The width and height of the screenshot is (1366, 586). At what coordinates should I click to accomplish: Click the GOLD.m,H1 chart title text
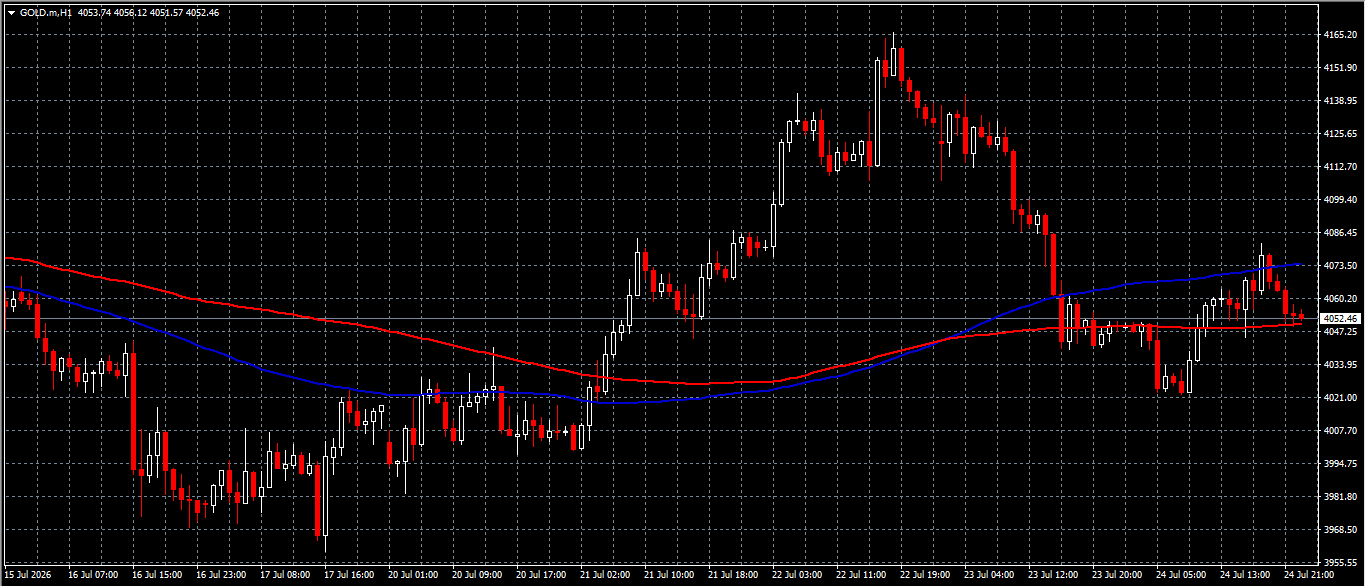tap(45, 13)
